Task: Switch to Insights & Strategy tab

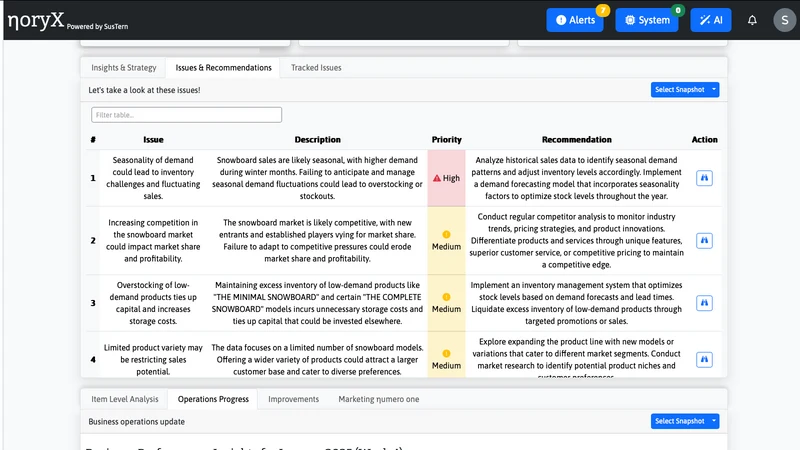Action: tap(123, 68)
